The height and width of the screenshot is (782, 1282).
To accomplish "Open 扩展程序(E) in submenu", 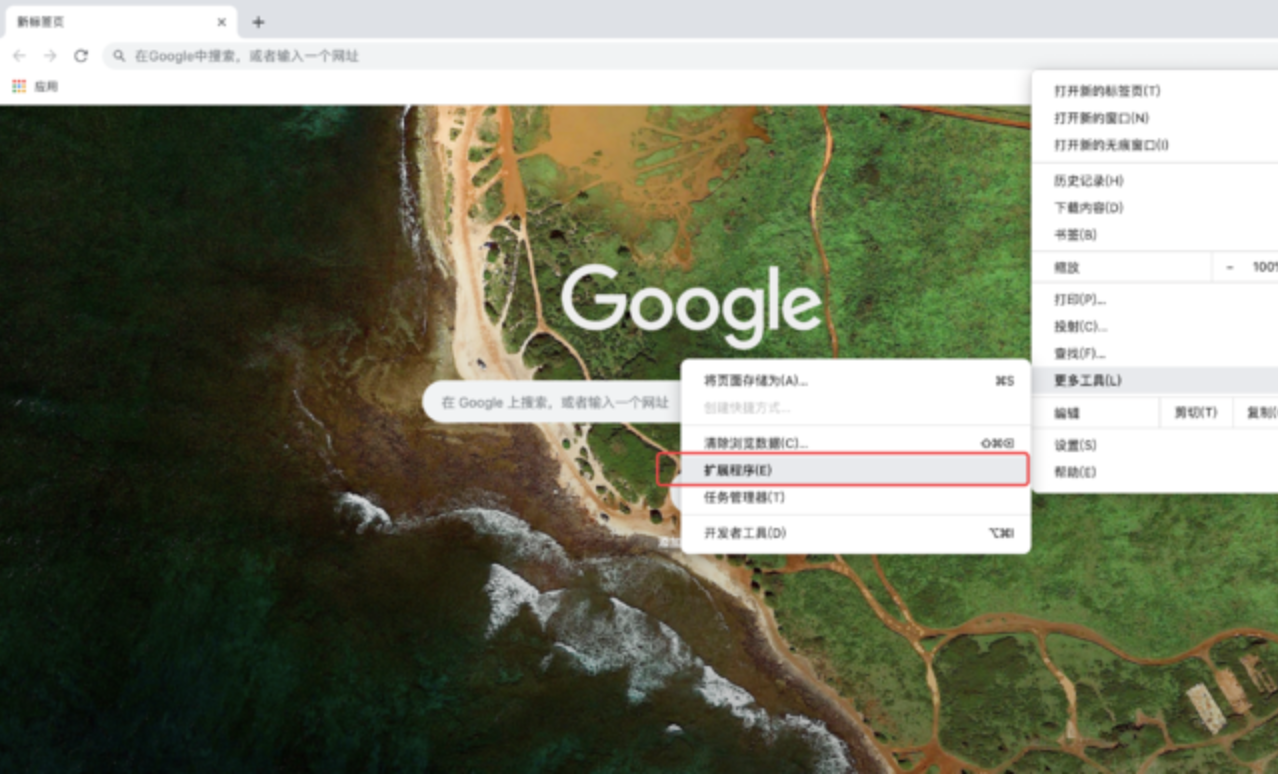I will coord(856,470).
